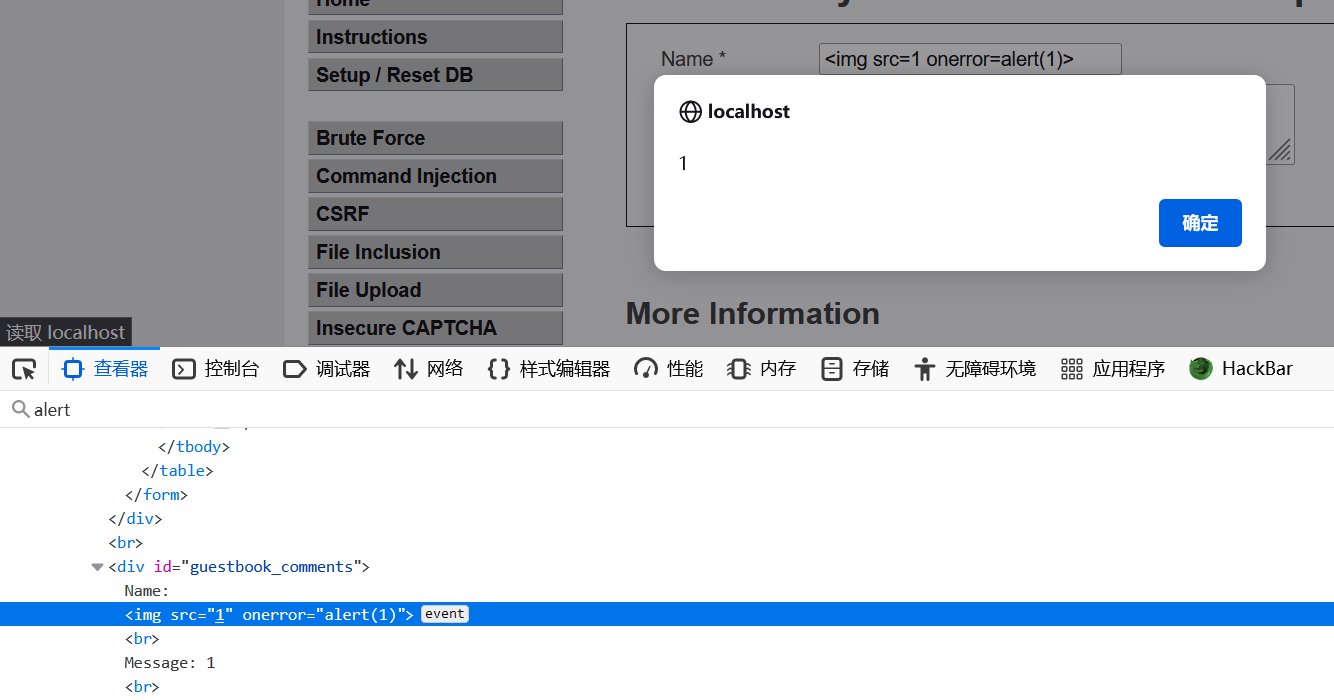
Task: Go to Command Injection page
Action: coord(435,176)
